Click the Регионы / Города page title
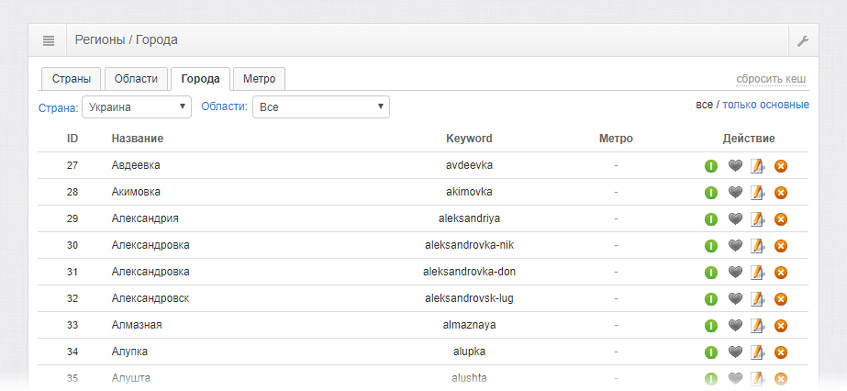This screenshot has height=391, width=847. point(126,40)
